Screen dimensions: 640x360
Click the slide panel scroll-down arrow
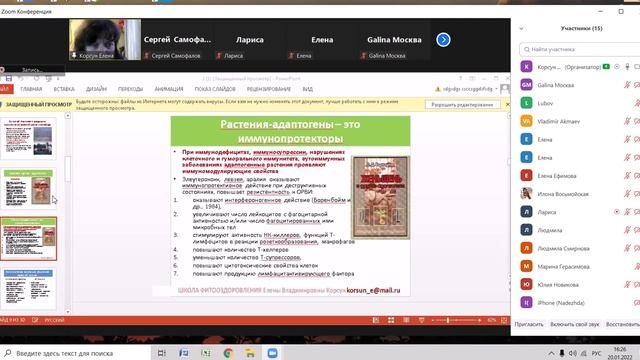[68, 312]
